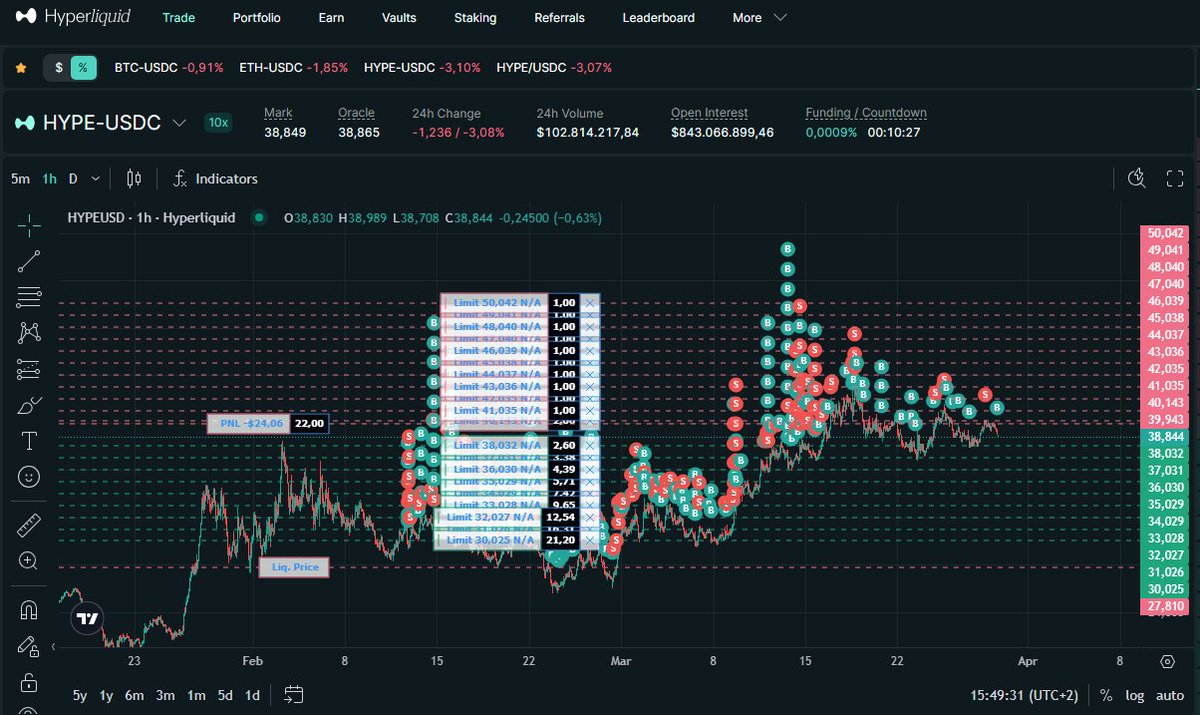Activate the zoom-in magnifier tool
1200x715 pixels.
pyautogui.click(x=29, y=561)
